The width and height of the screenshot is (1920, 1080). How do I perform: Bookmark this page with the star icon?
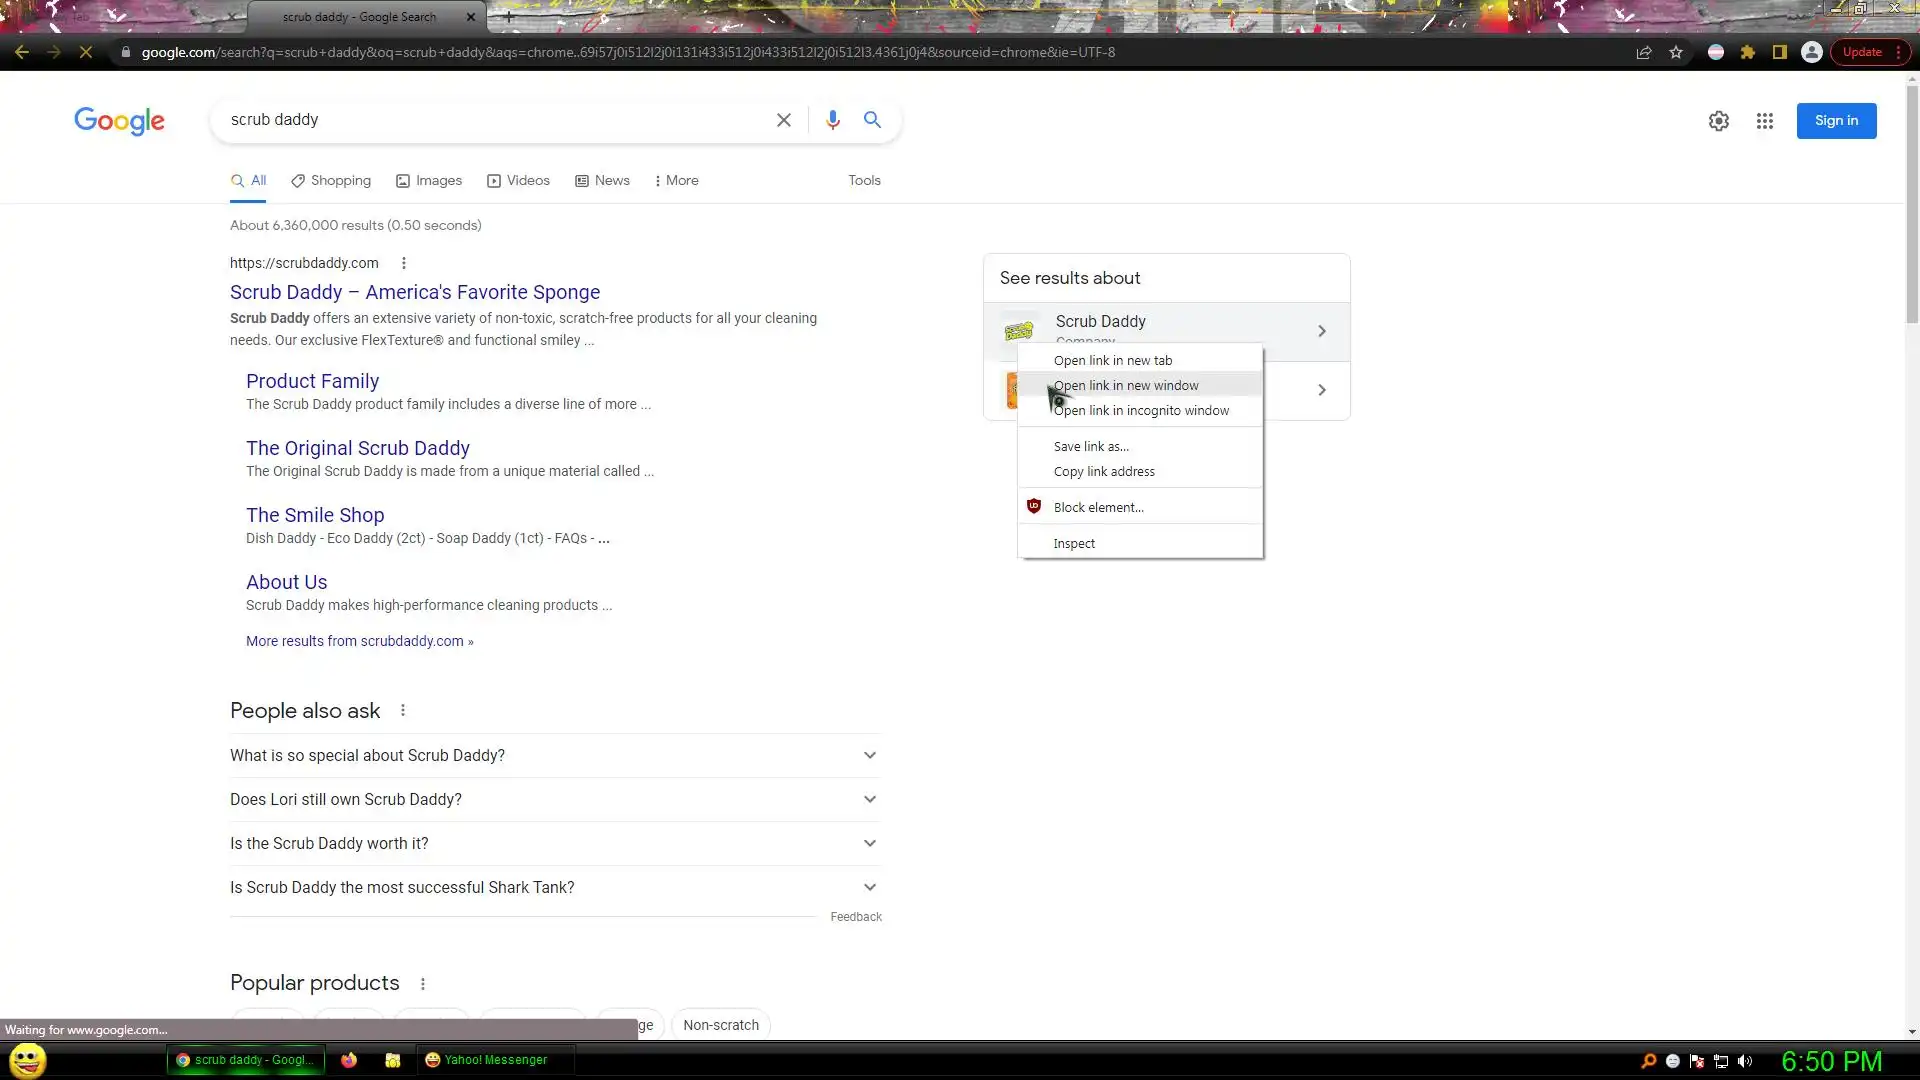(1676, 52)
